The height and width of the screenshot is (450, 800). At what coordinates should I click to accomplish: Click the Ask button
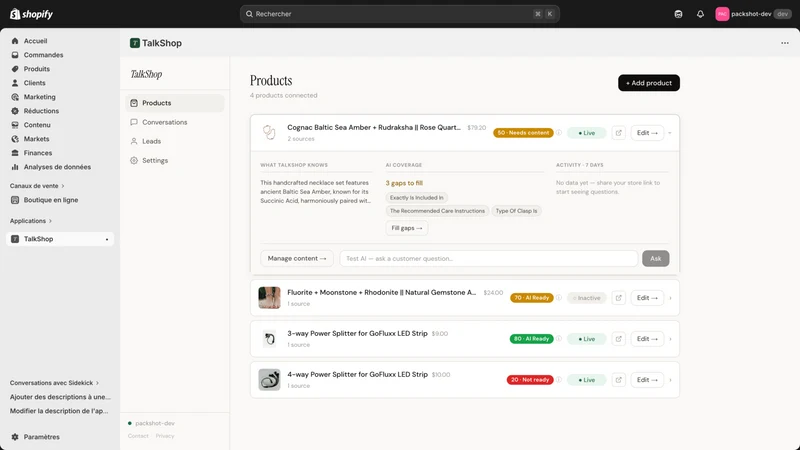click(x=656, y=258)
